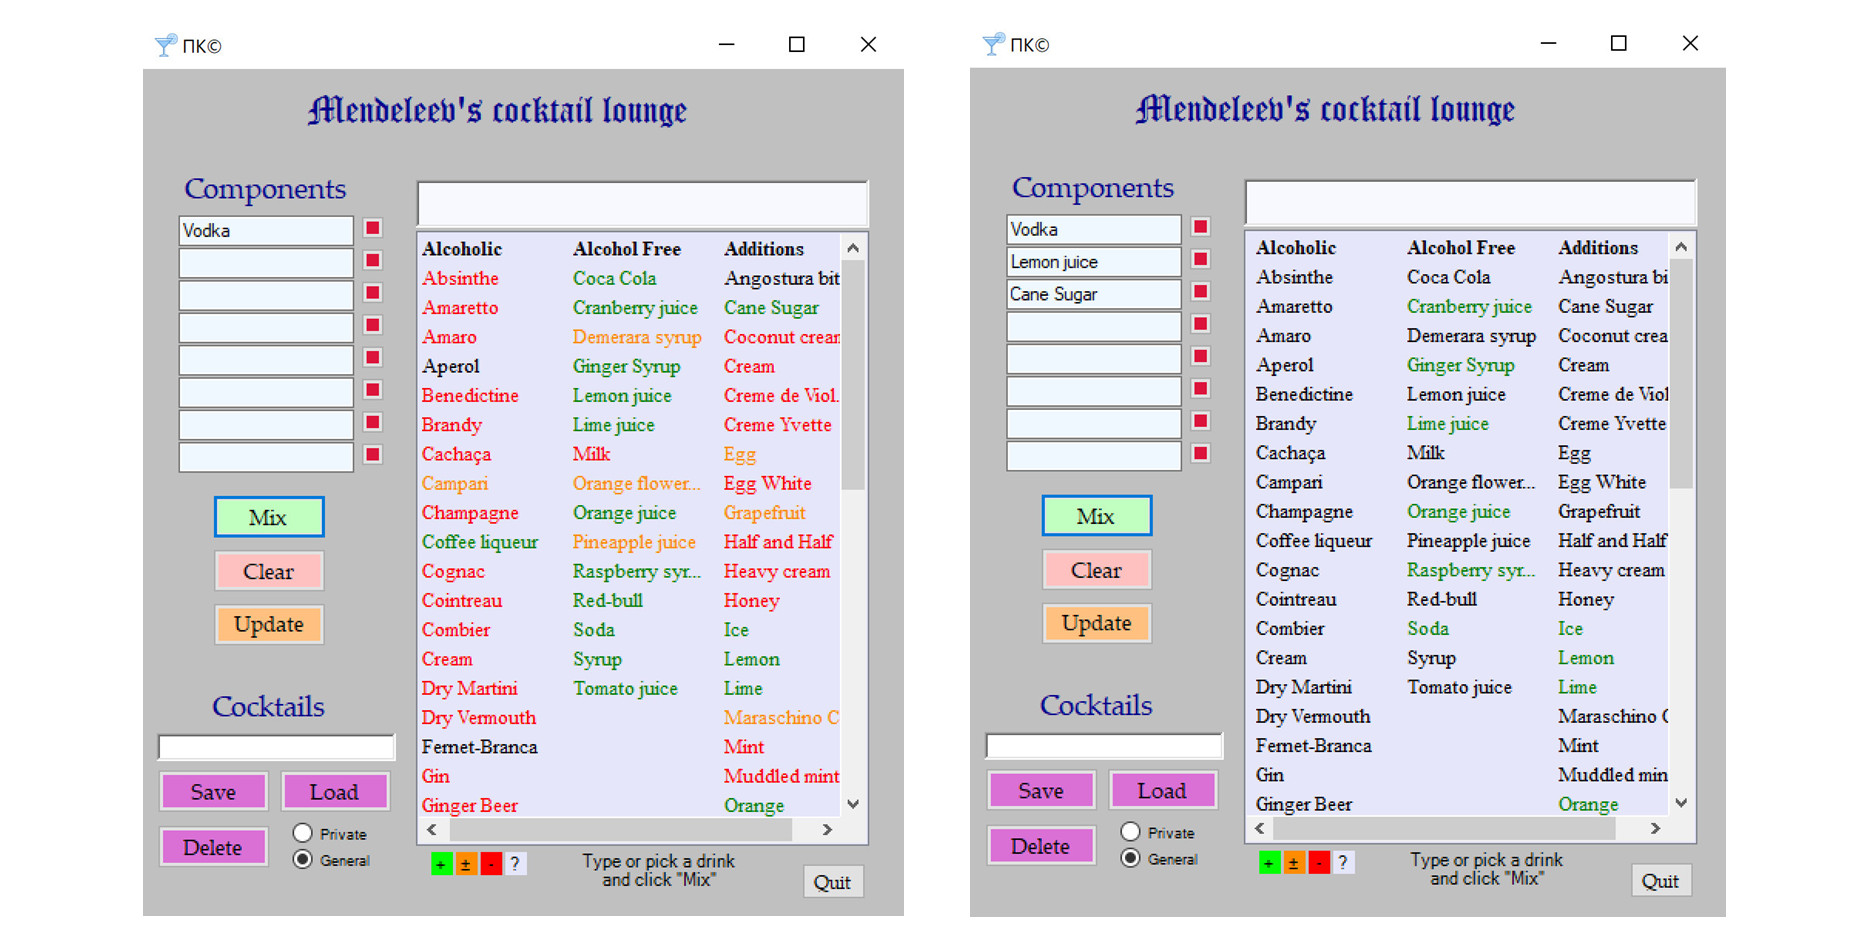
Task: Click Update button in left window
Action: 269,624
